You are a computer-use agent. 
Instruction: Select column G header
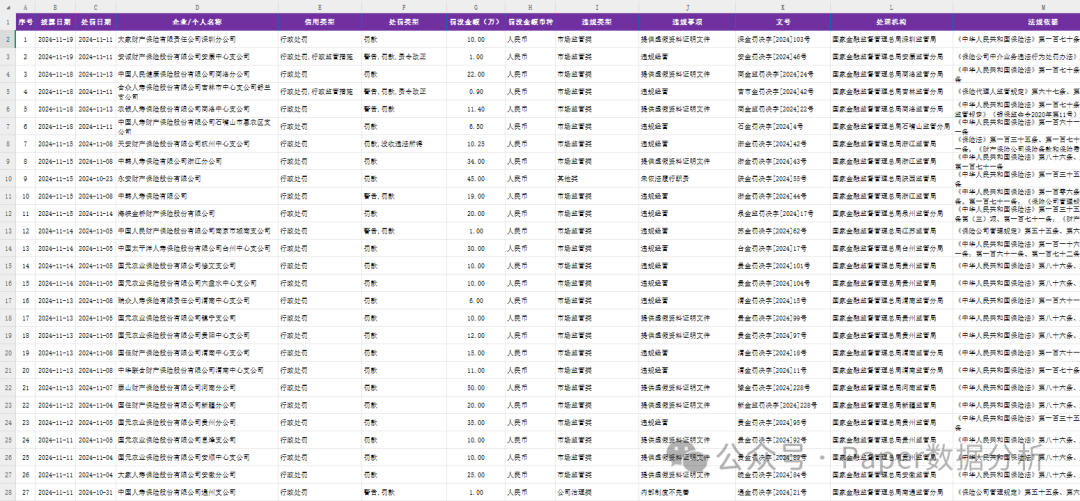pyautogui.click(x=476, y=7)
